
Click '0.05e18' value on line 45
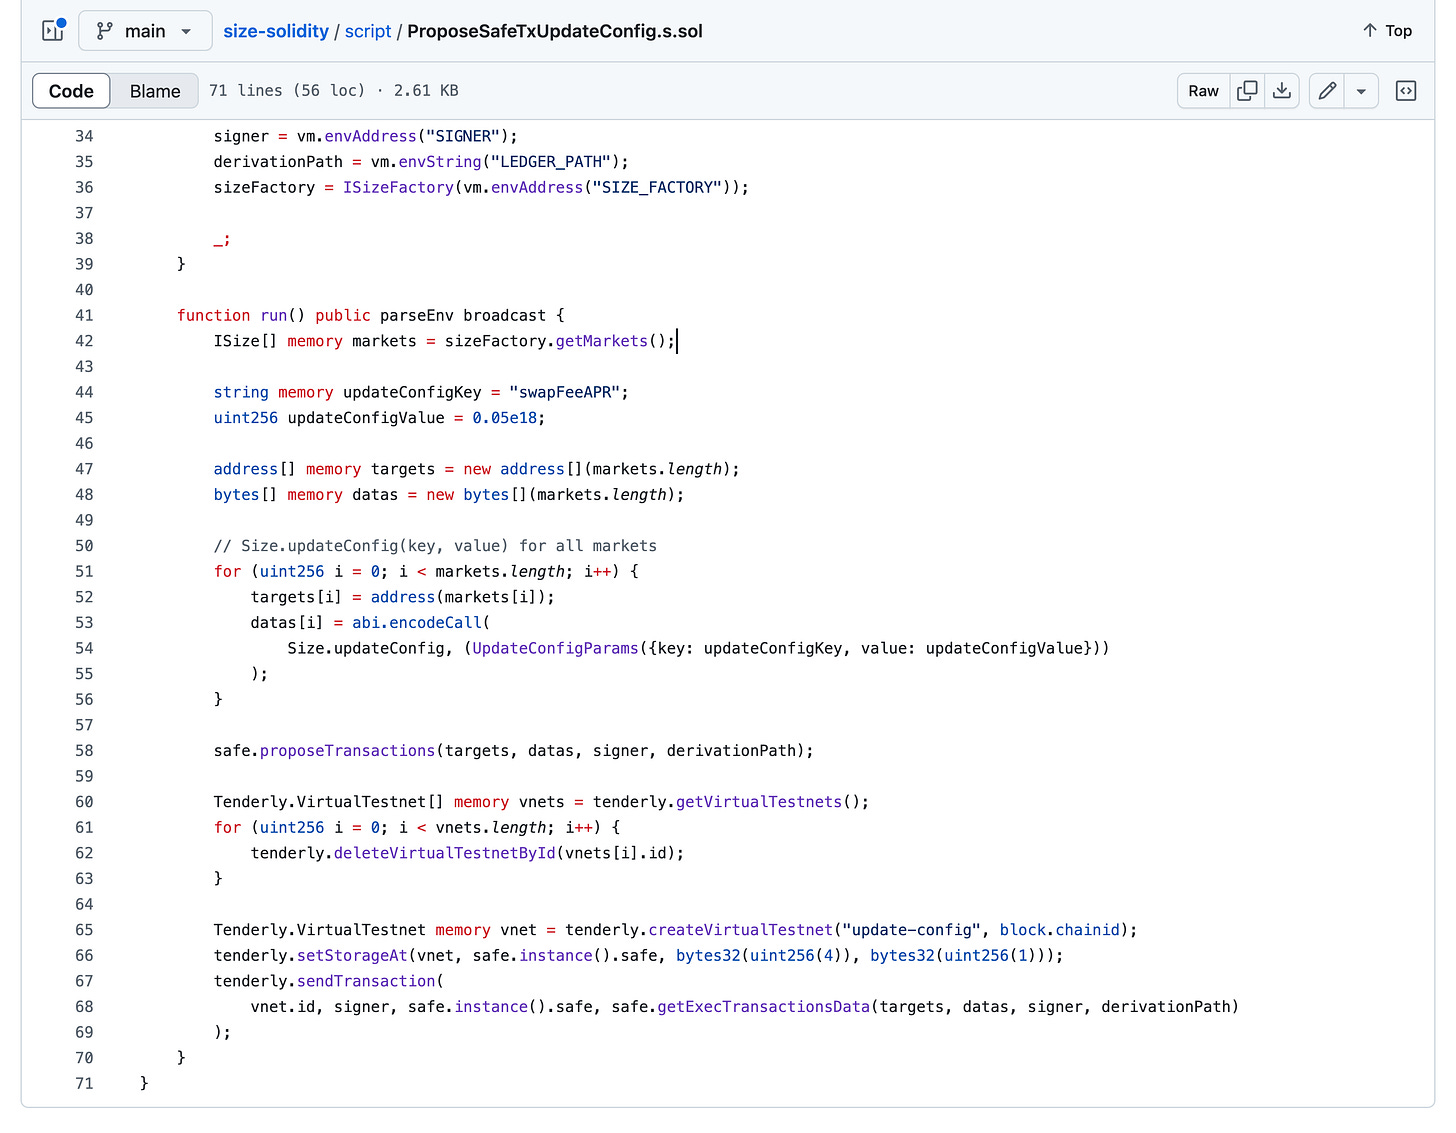pos(505,418)
